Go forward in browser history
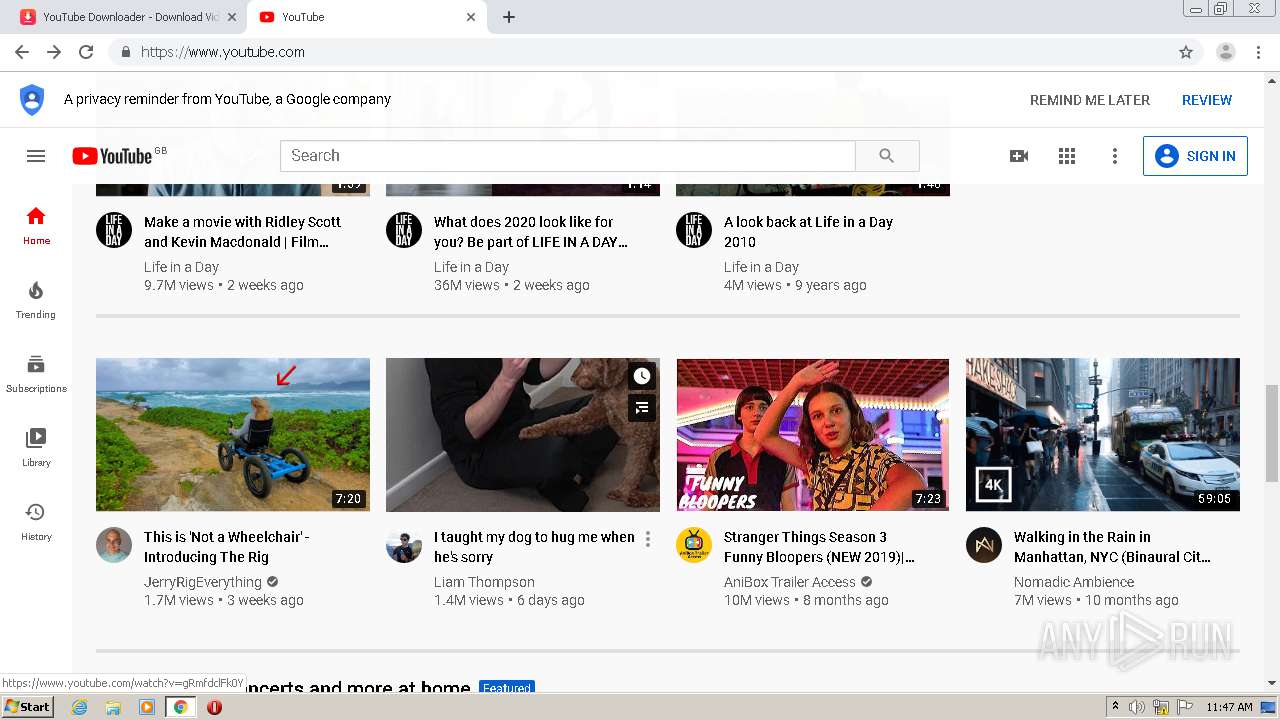Screen dimensions: 1280x720 54,52
